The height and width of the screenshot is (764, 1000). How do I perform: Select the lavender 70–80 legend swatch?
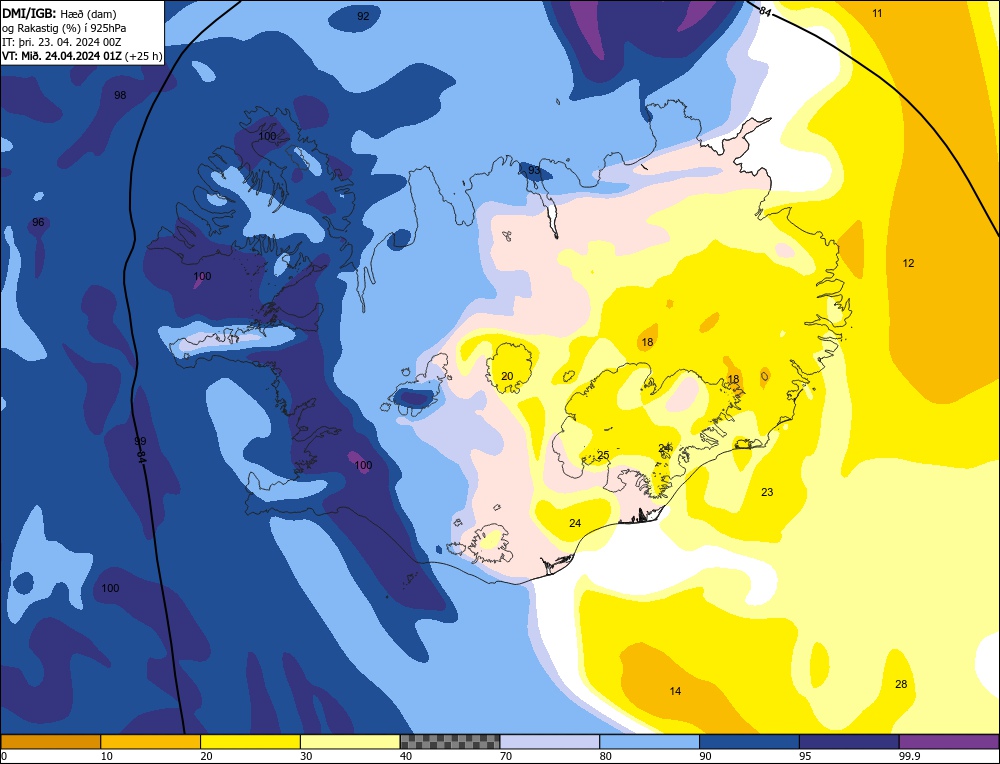[550, 742]
